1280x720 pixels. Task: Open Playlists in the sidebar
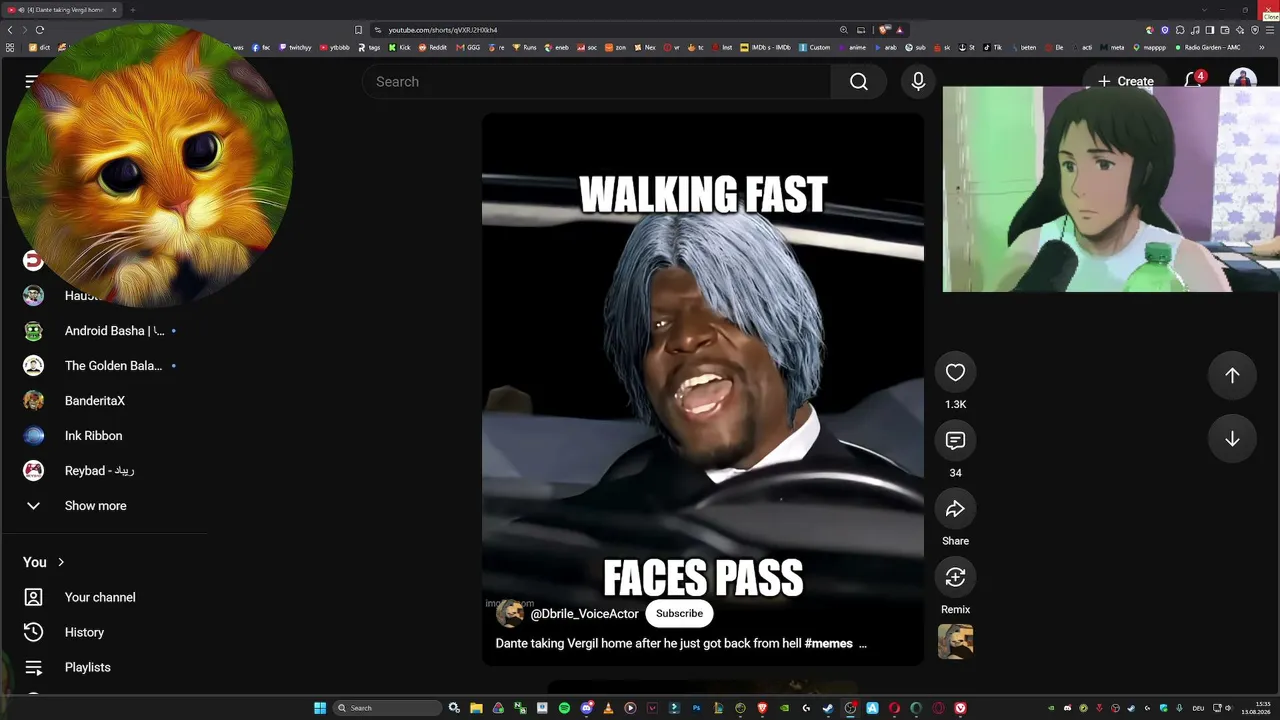pos(88,667)
